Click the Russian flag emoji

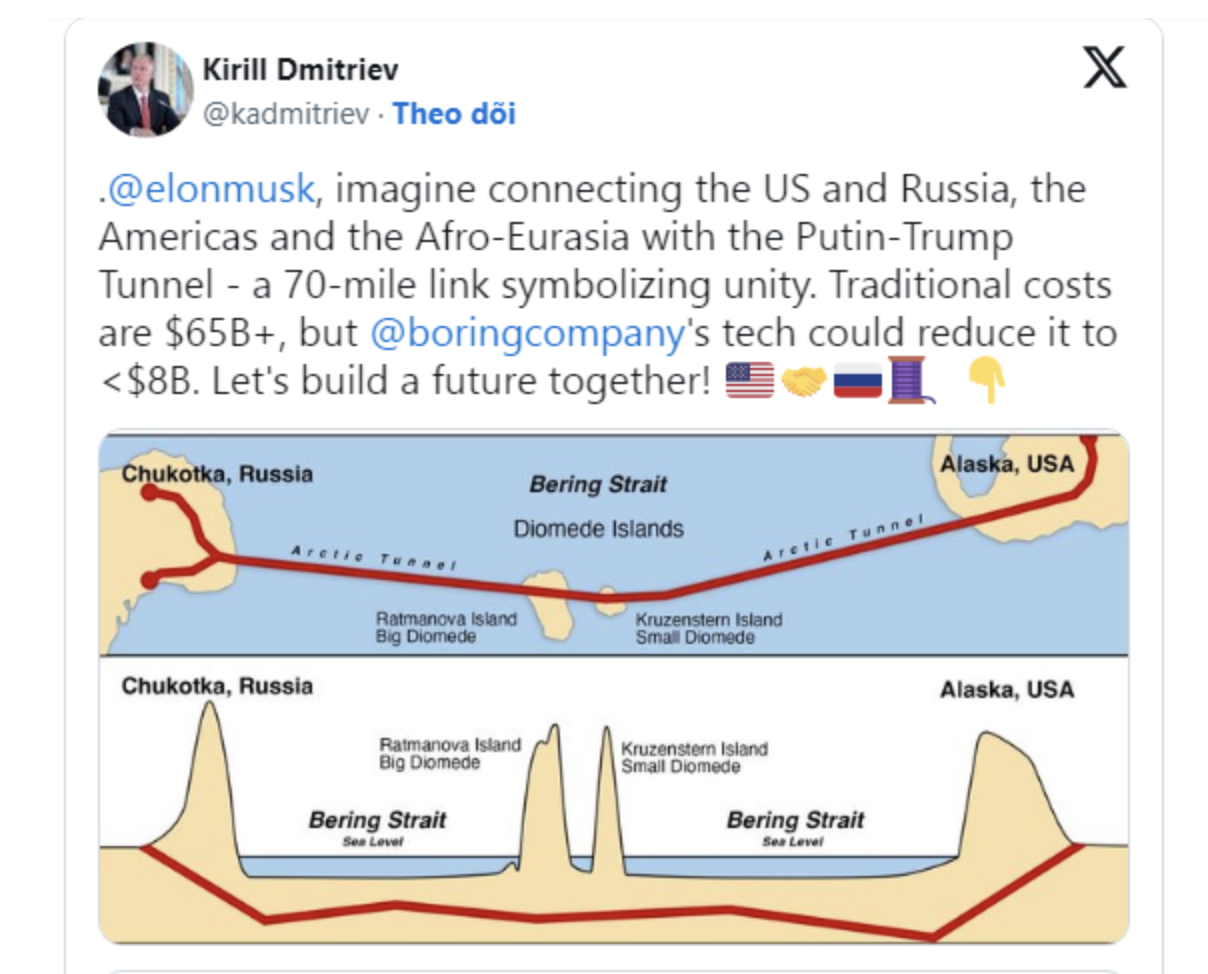[x=857, y=380]
